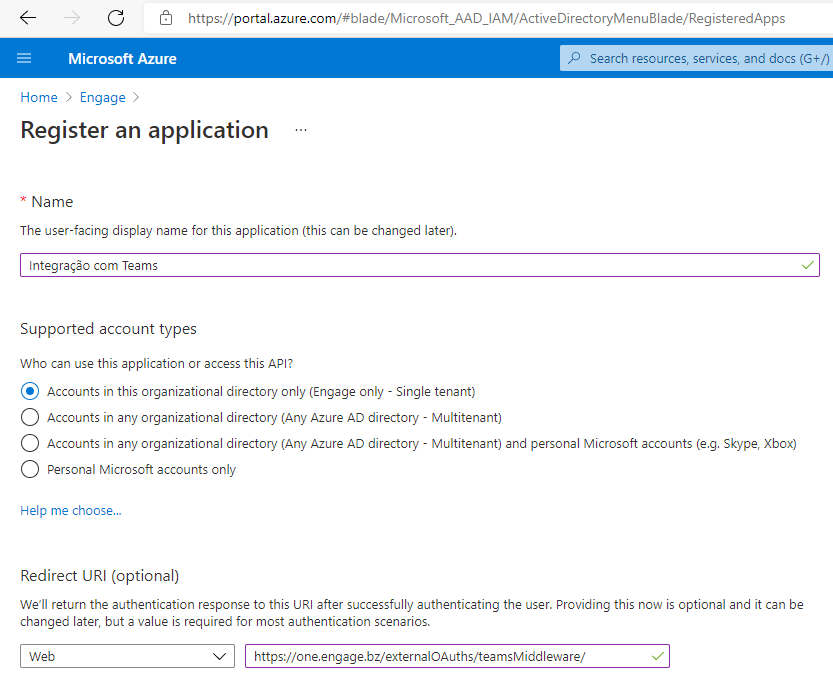Viewport: 833px width, 680px height.
Task: Click the Redirect URI (optional) heading
Action: [x=99, y=576]
